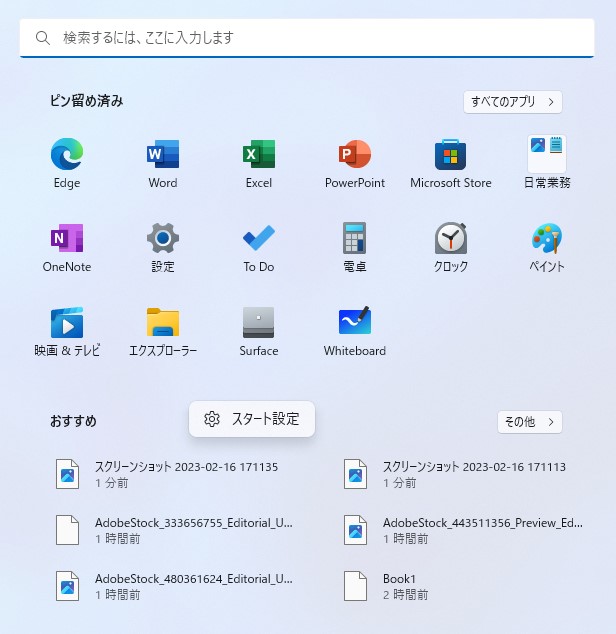This screenshot has height=634, width=616.
Task: Expand その他 recommended items
Action: coord(529,422)
